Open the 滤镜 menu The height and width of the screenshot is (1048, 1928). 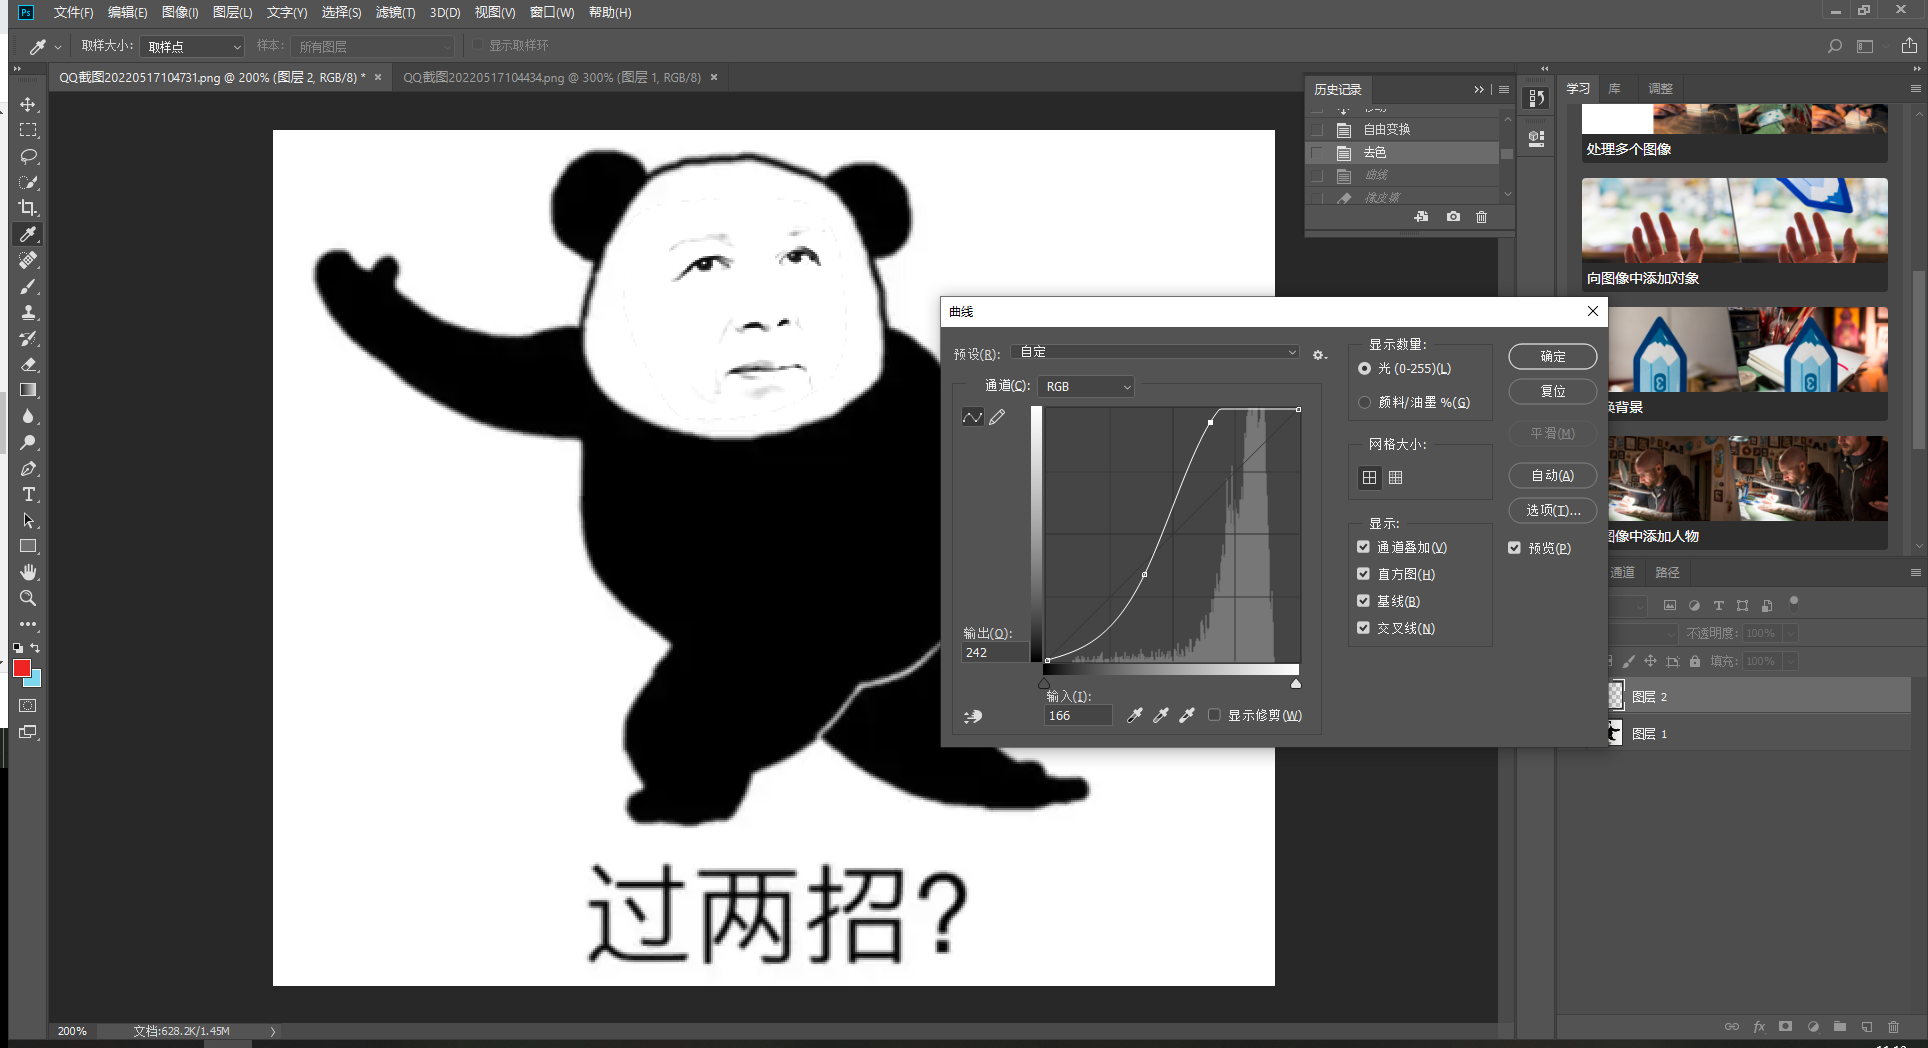coord(395,12)
